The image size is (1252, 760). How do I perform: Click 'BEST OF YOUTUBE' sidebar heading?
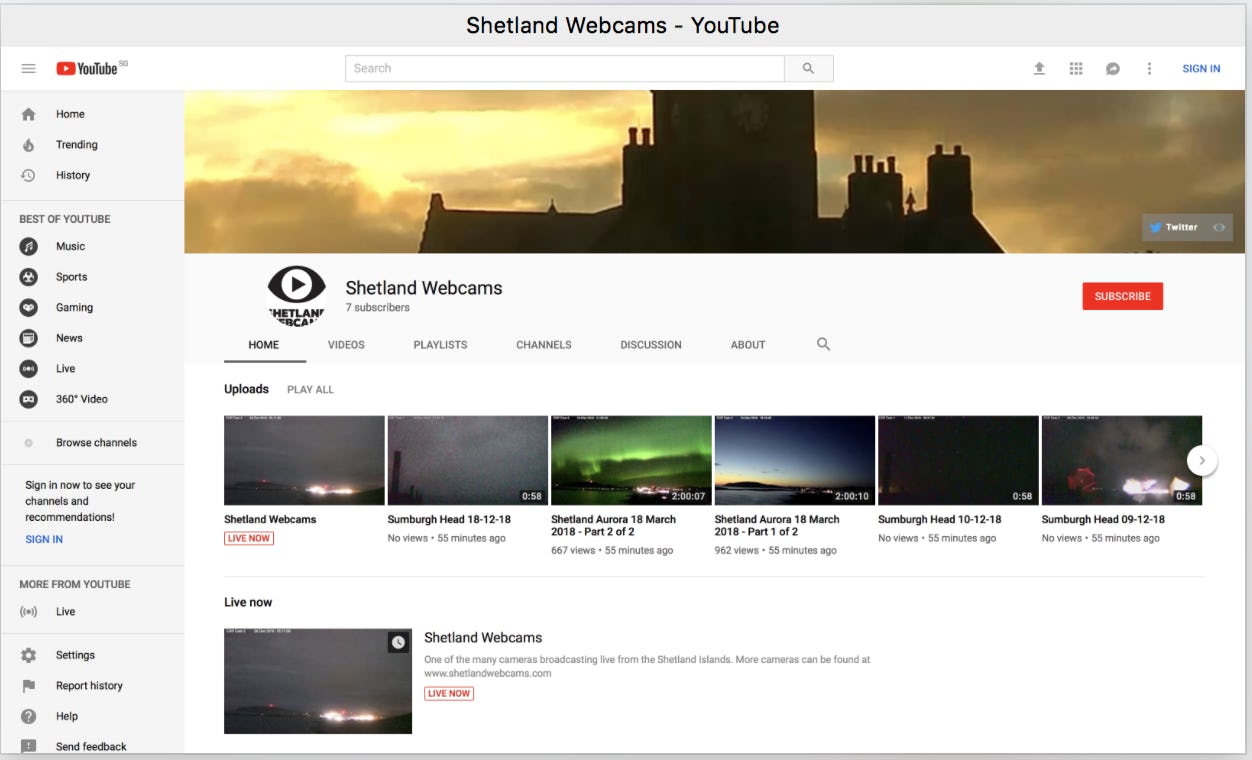pyautogui.click(x=65, y=219)
